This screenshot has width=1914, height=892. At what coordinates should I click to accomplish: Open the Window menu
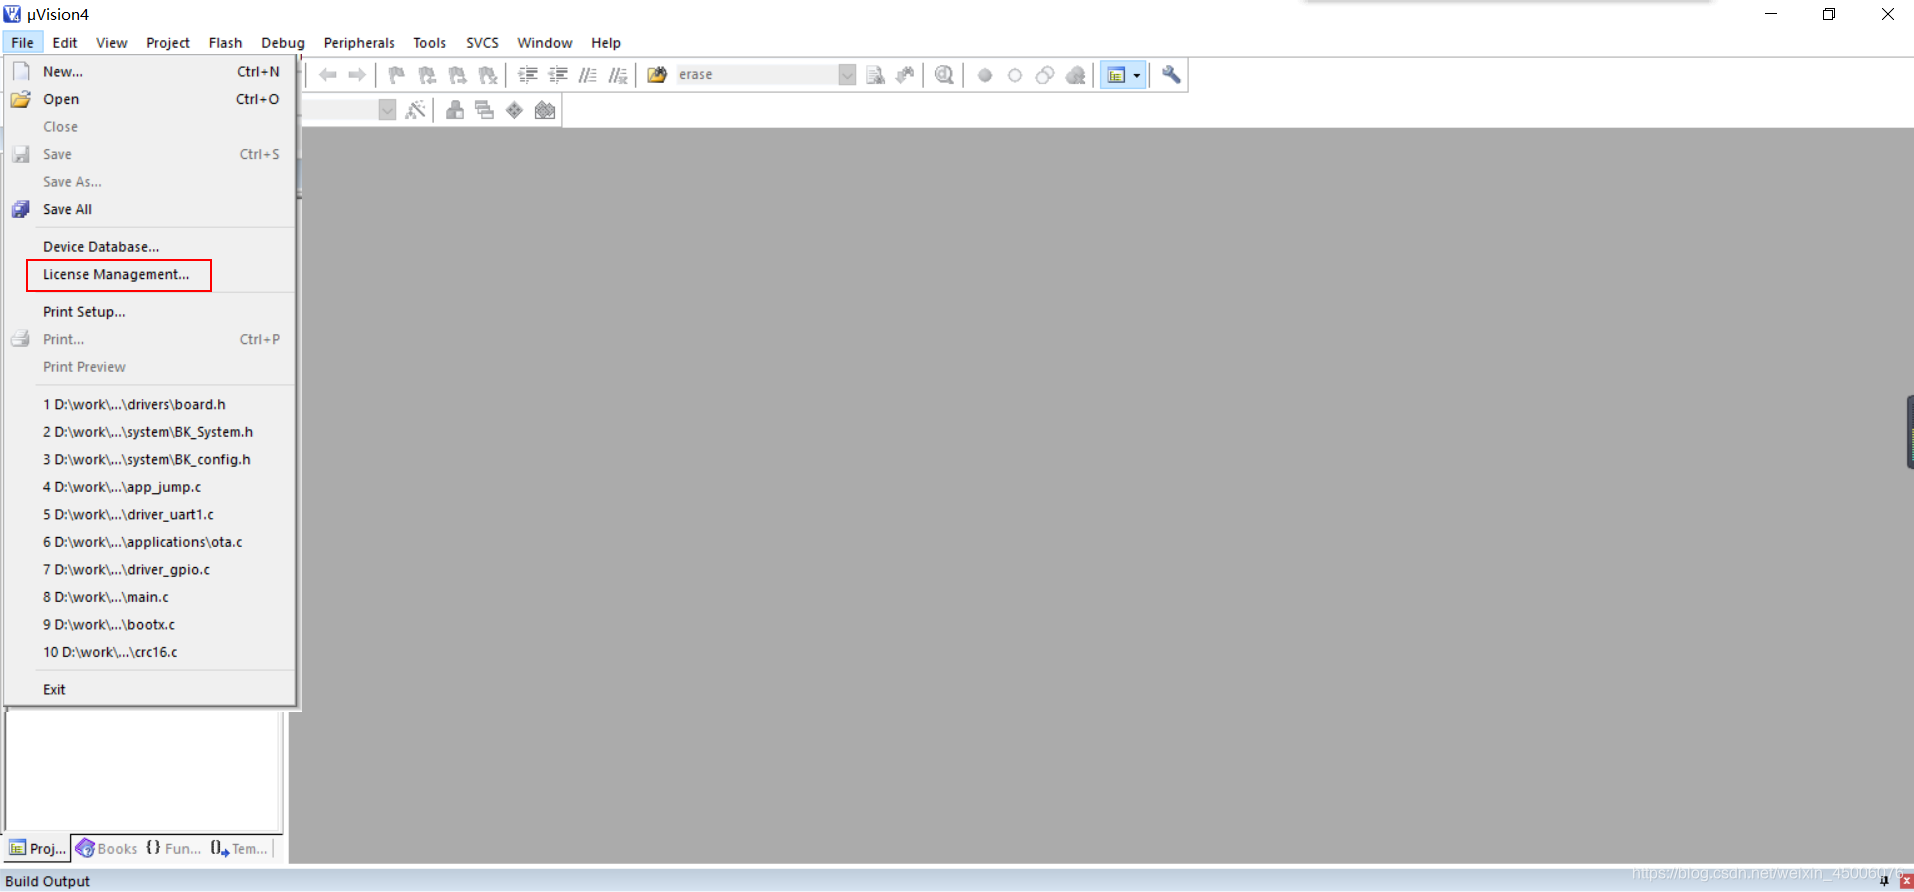pyautogui.click(x=545, y=43)
